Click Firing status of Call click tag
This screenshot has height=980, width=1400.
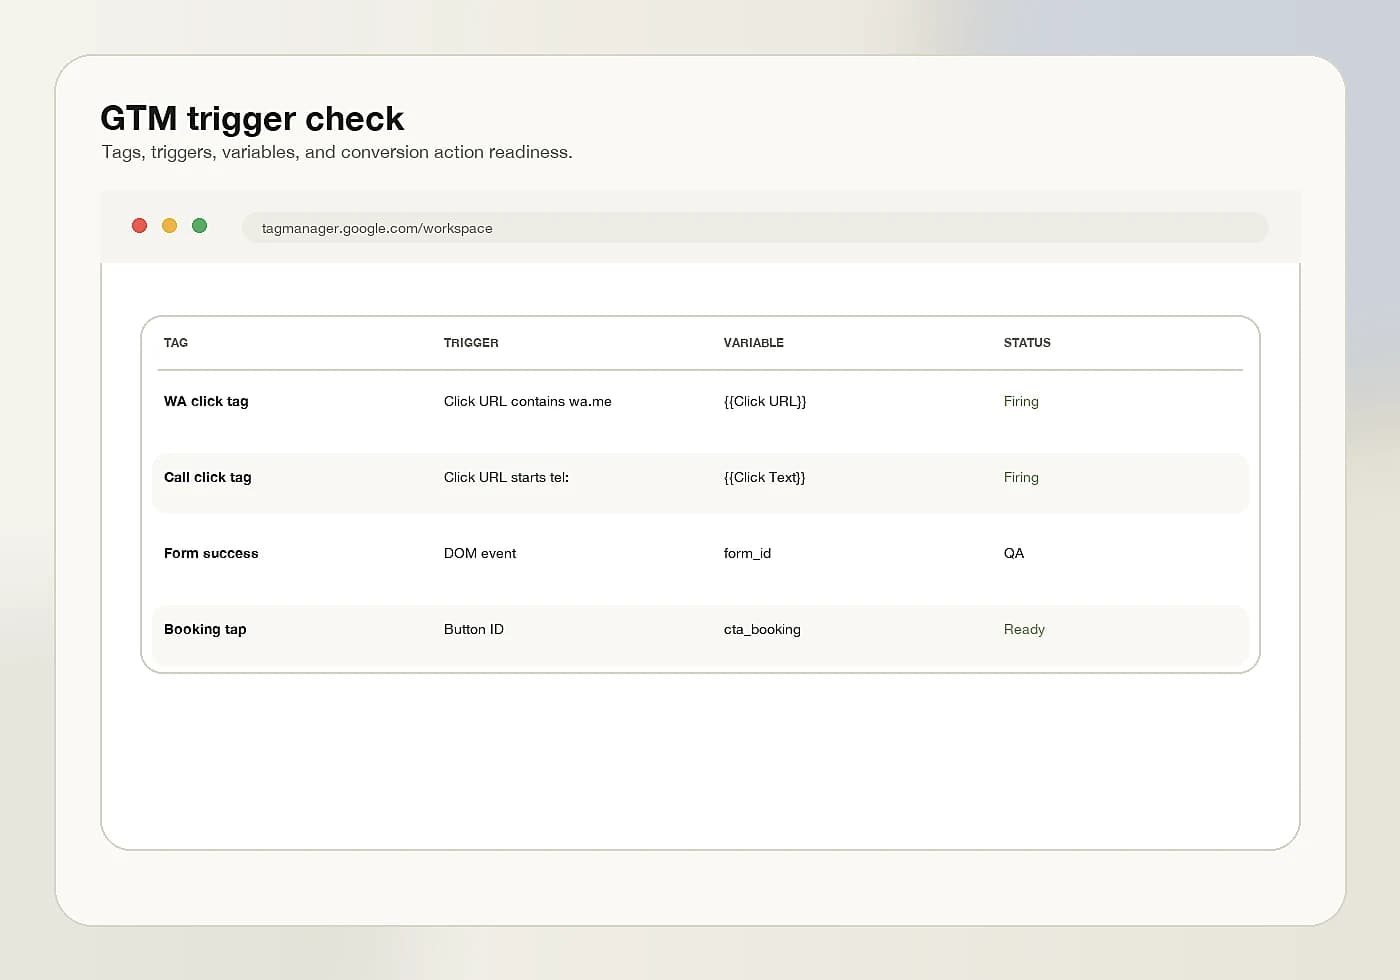(x=1021, y=477)
